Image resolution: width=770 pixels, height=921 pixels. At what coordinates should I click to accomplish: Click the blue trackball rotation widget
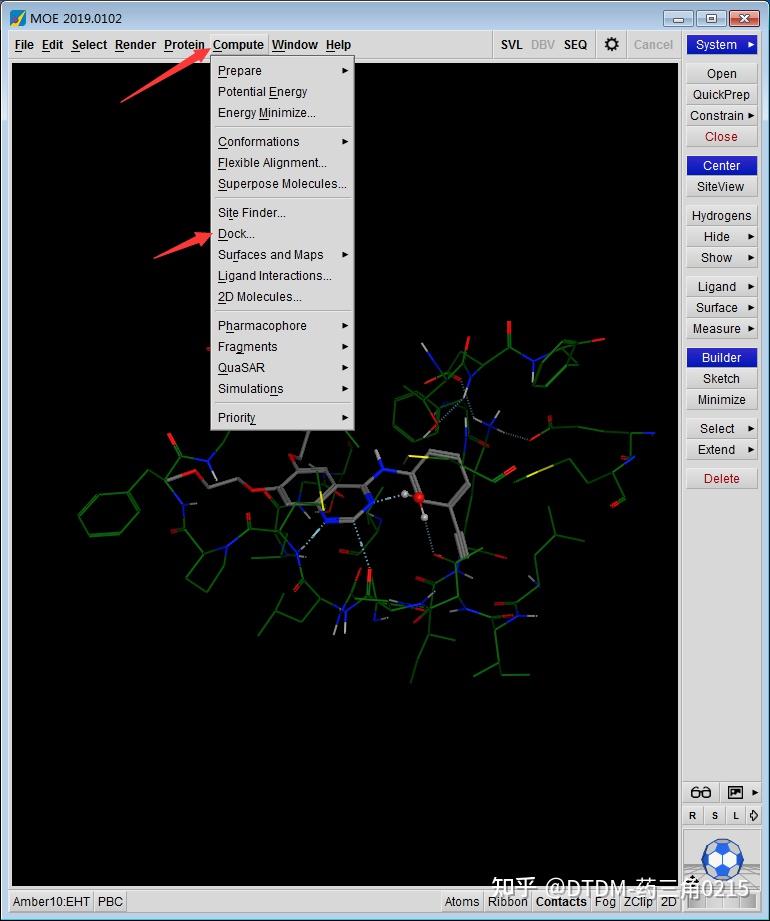(722, 860)
